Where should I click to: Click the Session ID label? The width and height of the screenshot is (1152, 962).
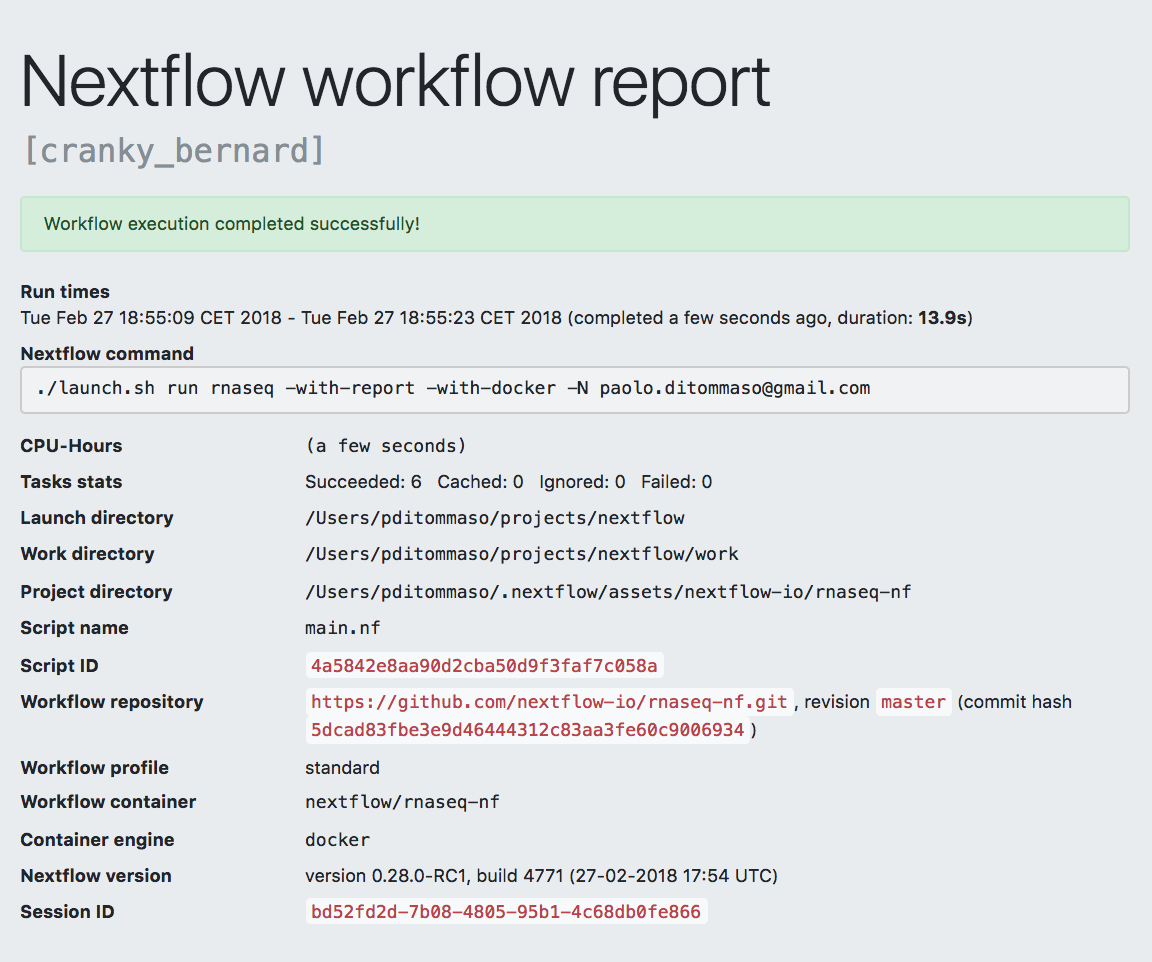[68, 912]
